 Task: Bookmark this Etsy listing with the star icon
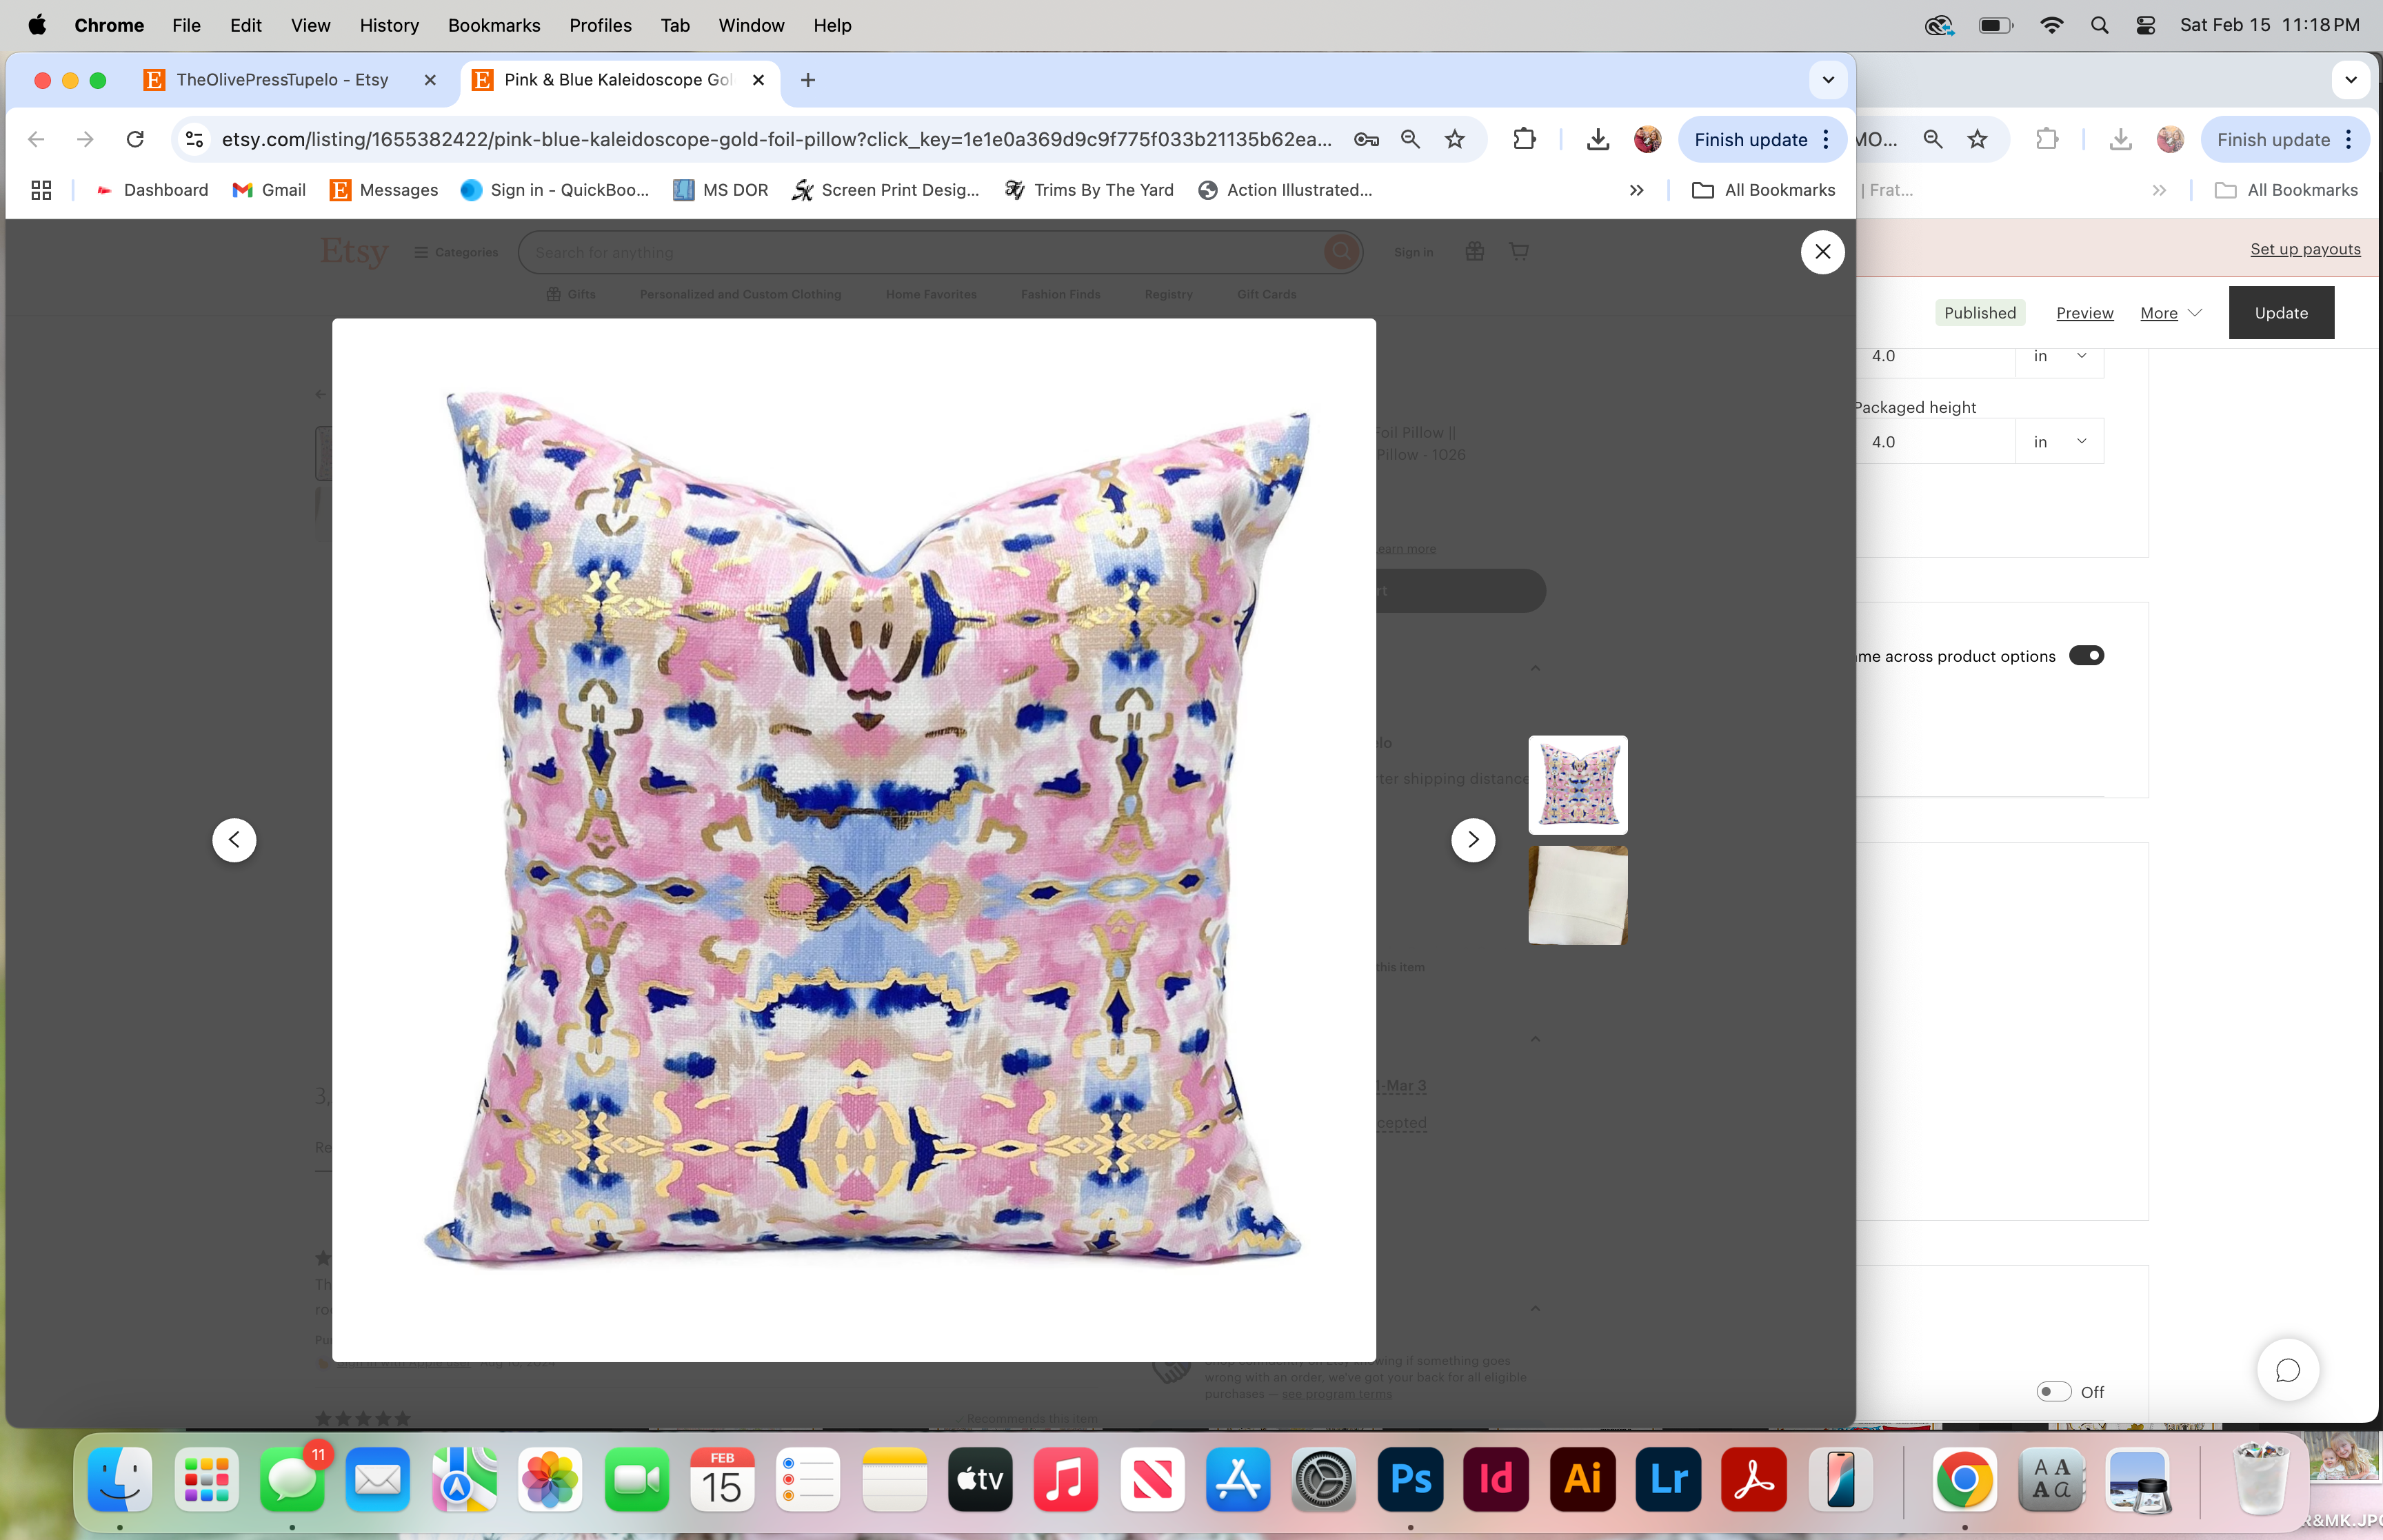tap(1455, 139)
